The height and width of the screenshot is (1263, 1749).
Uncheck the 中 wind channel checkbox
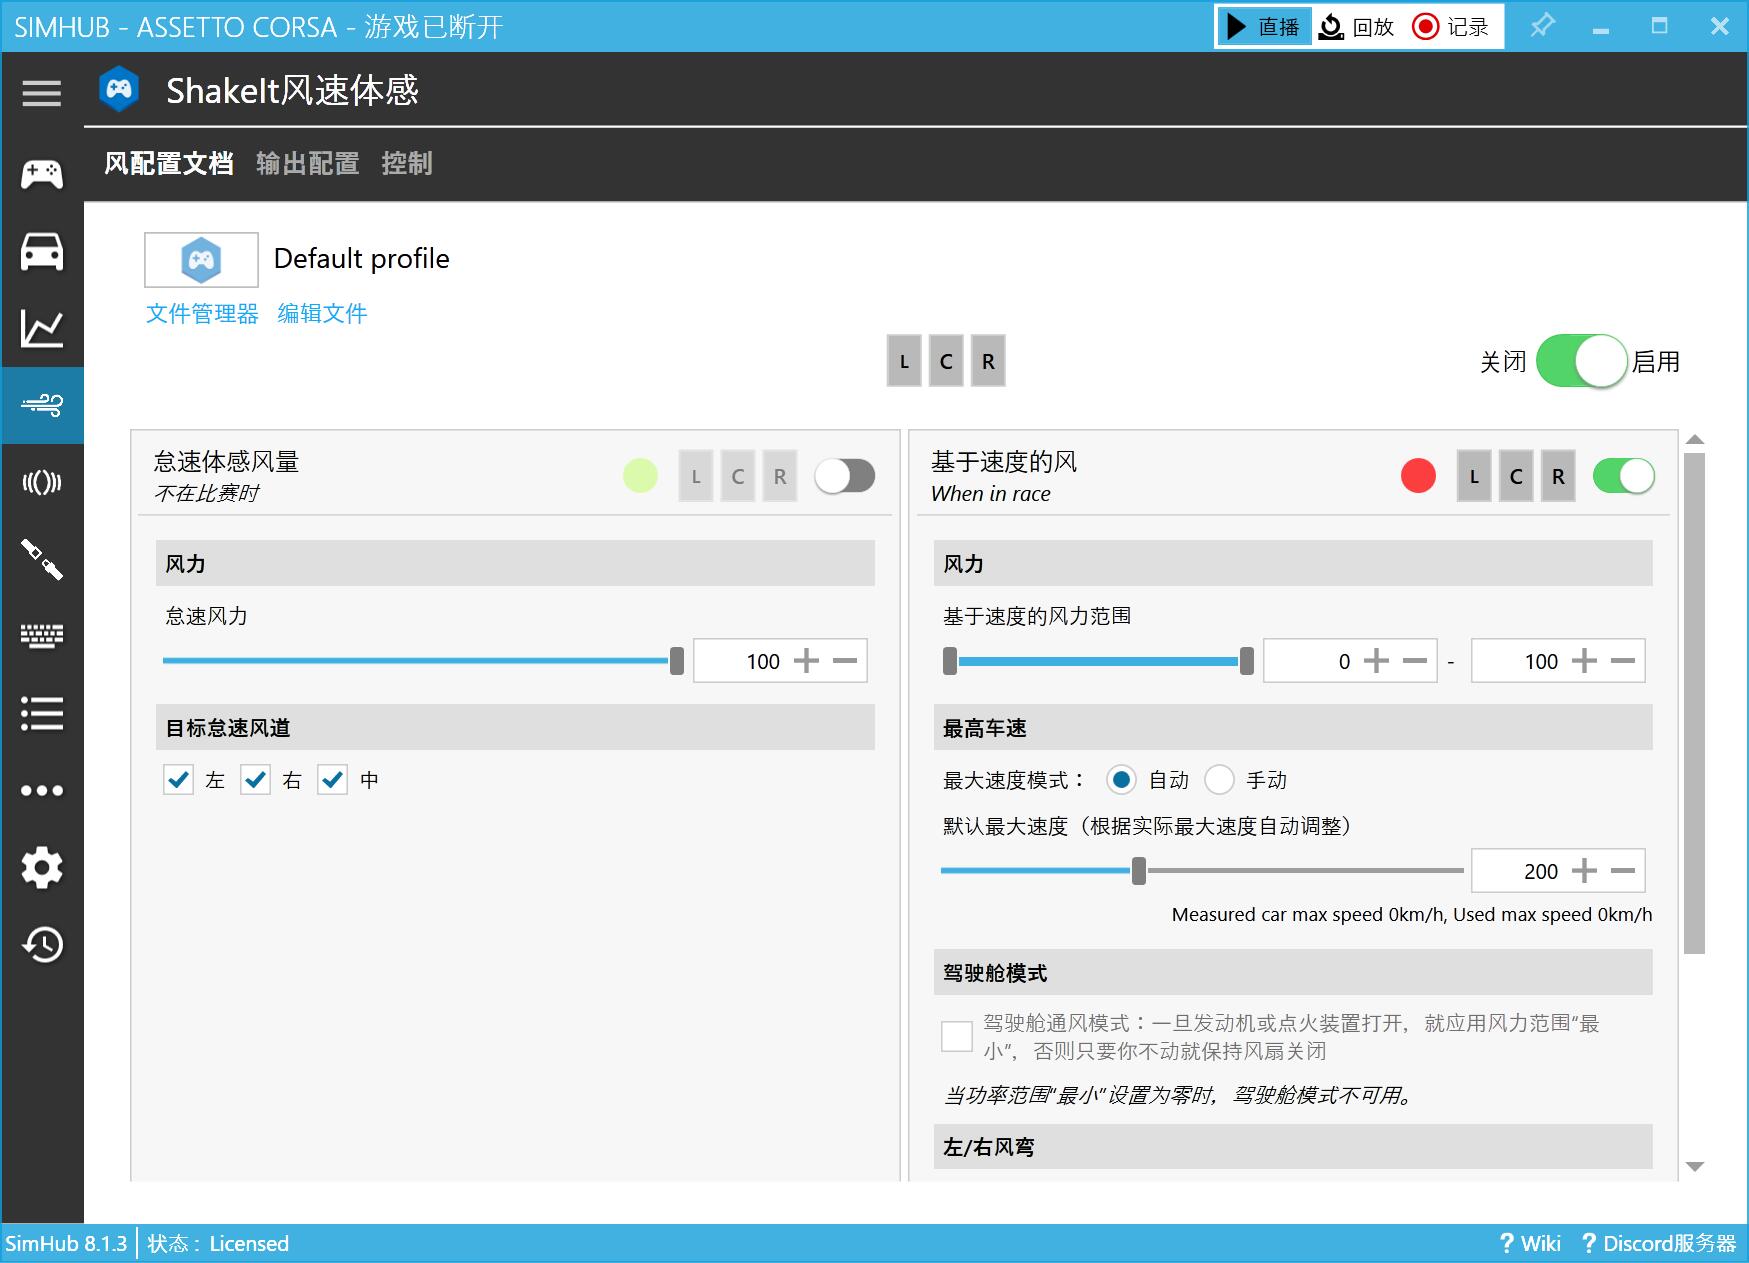(332, 780)
